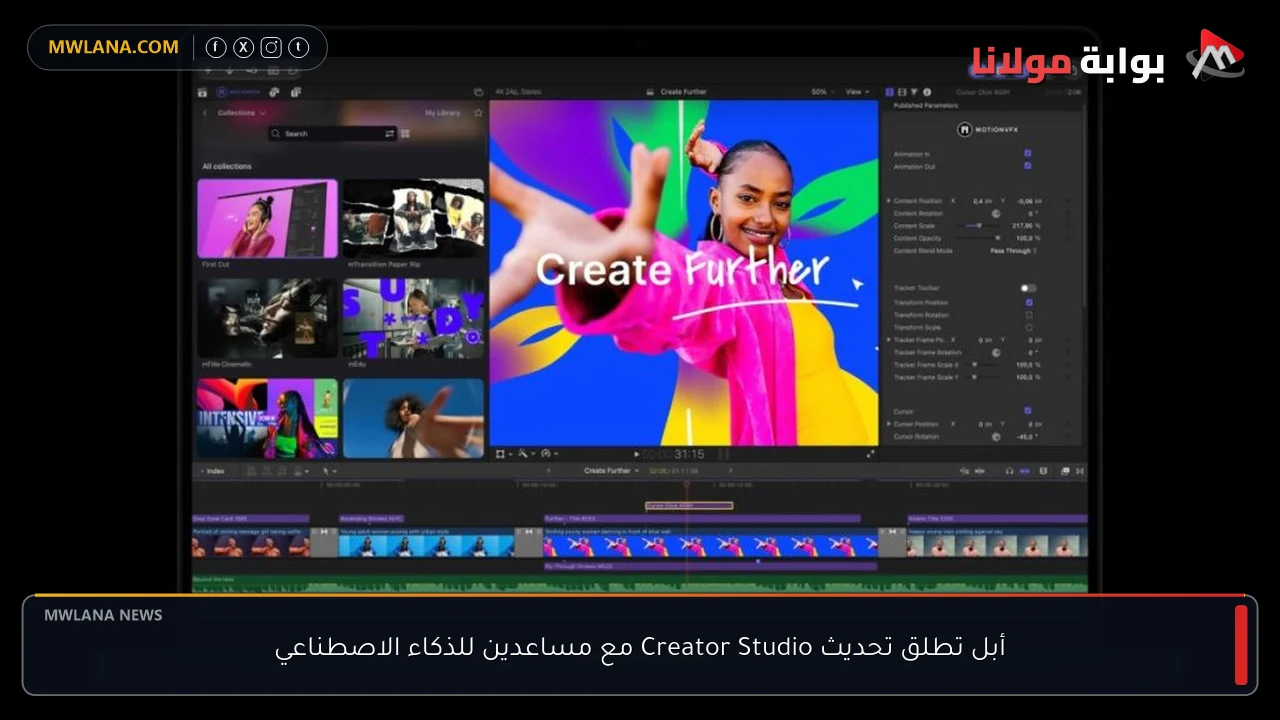Open the Instagram icon in the header
1280x720 pixels.
click(x=271, y=47)
